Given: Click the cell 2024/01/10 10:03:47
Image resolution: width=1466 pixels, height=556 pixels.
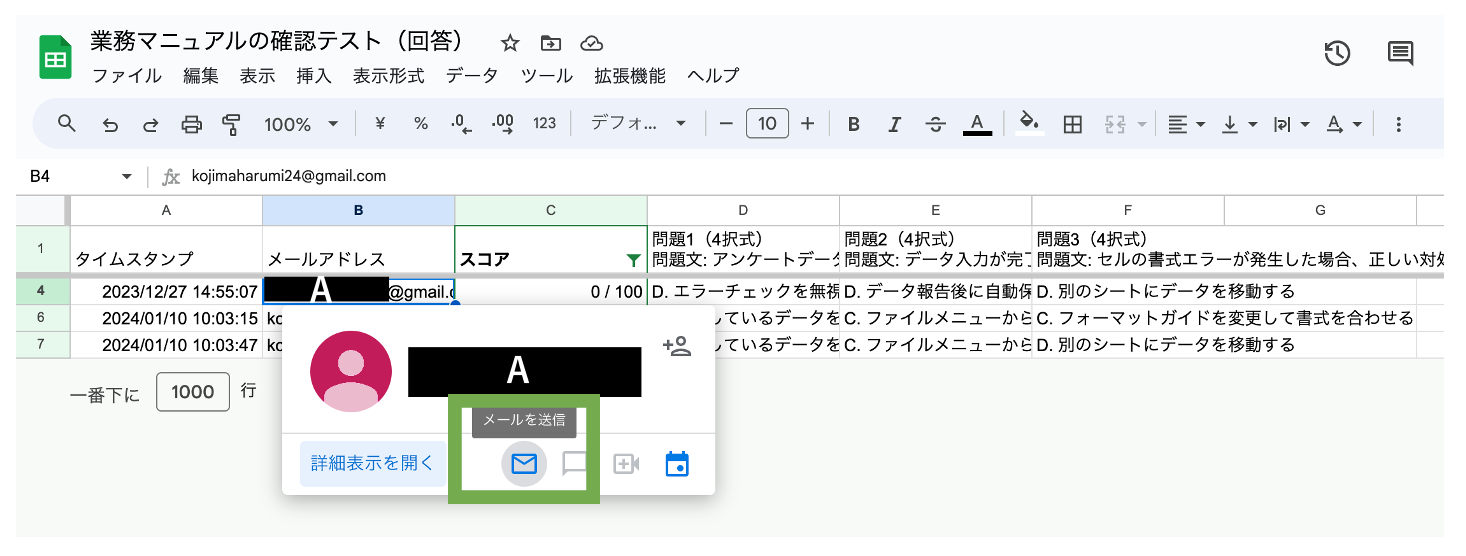Looking at the screenshot, I should [x=166, y=345].
